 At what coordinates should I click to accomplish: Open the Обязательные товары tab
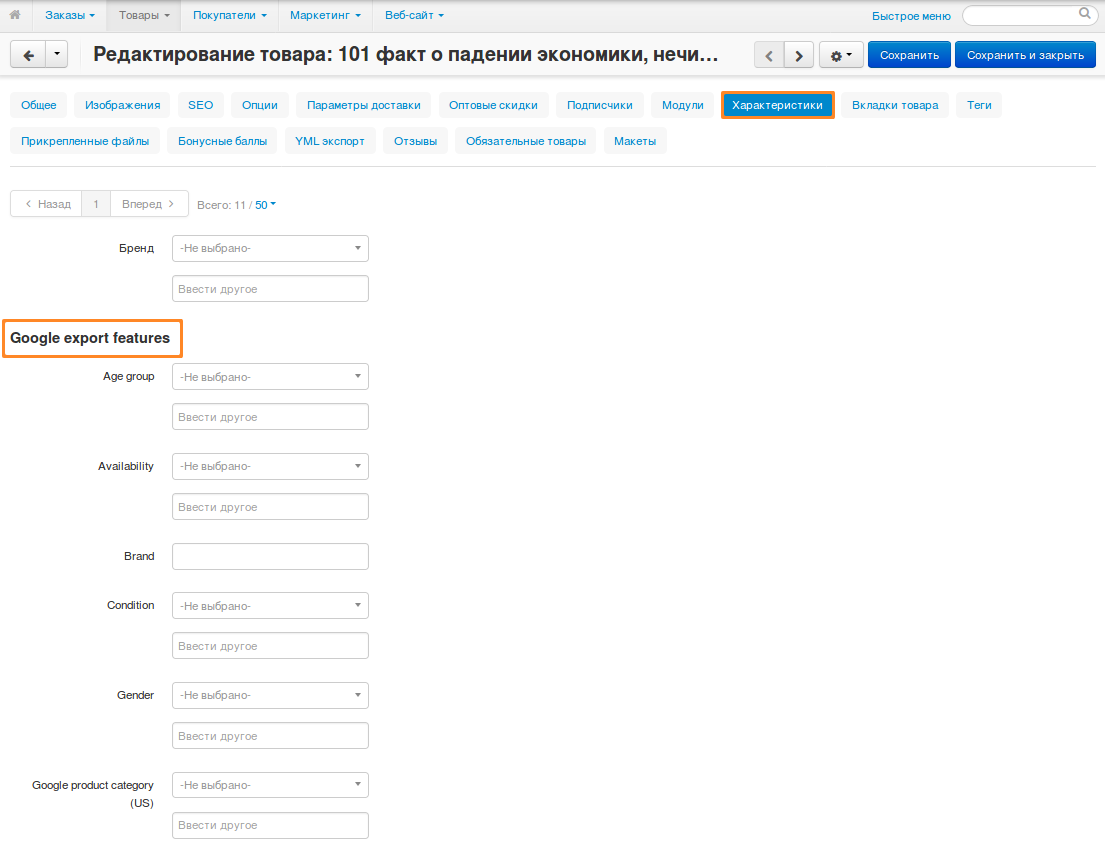(x=526, y=141)
